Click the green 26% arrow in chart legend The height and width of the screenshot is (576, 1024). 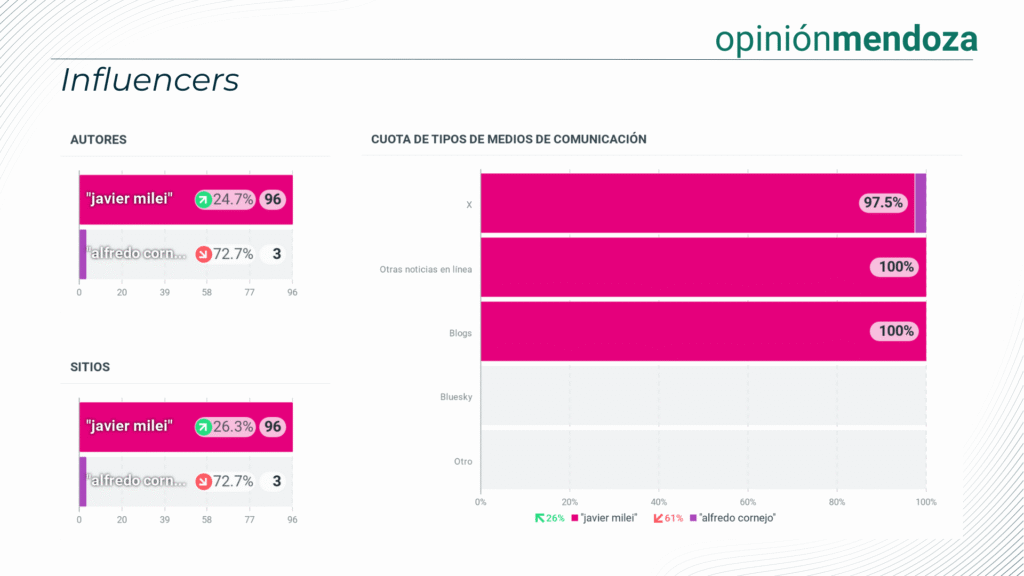coord(540,518)
